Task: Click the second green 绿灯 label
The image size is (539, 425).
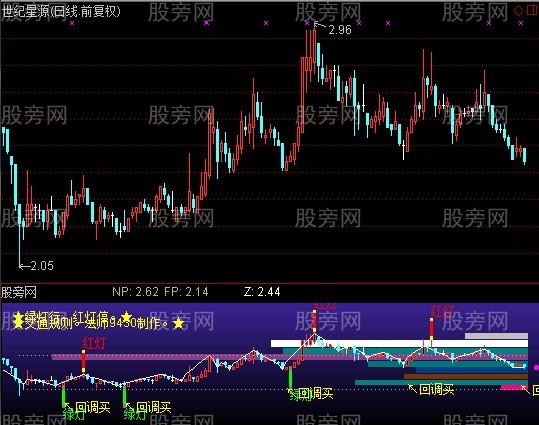Action: pyautogui.click(x=135, y=415)
